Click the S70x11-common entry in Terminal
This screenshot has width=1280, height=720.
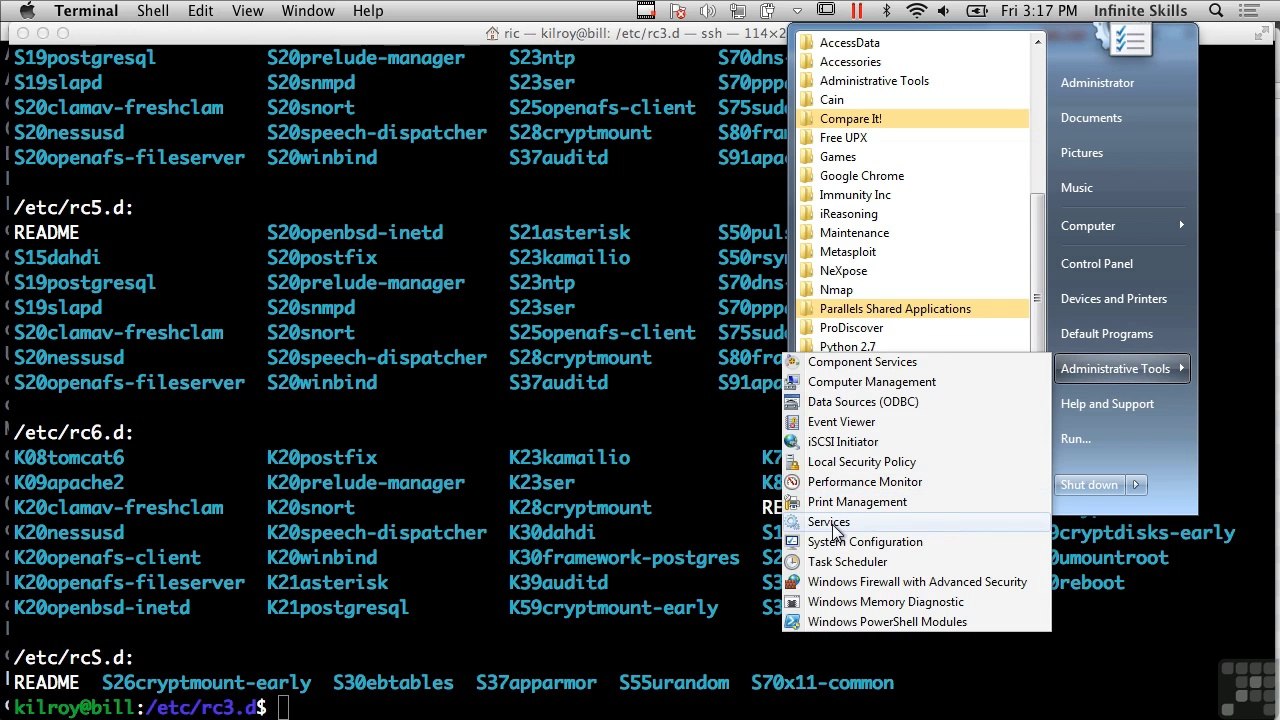point(822,683)
